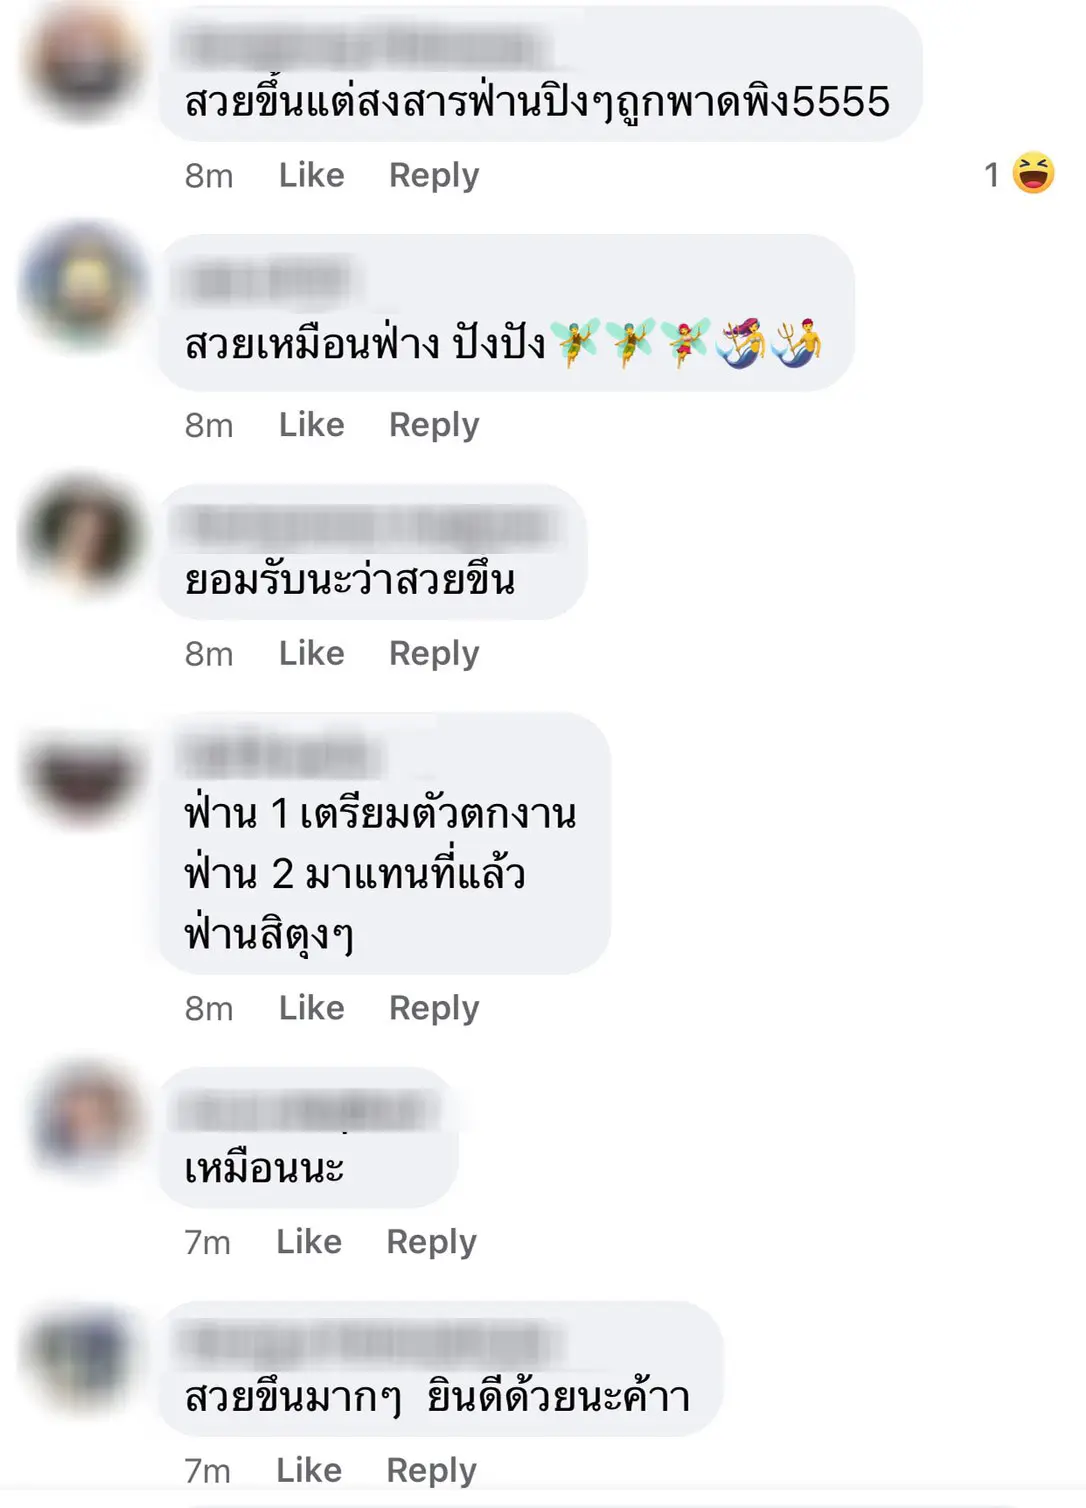Reply to the comment ending with พิง5555
1086x1508 pixels.
click(434, 176)
